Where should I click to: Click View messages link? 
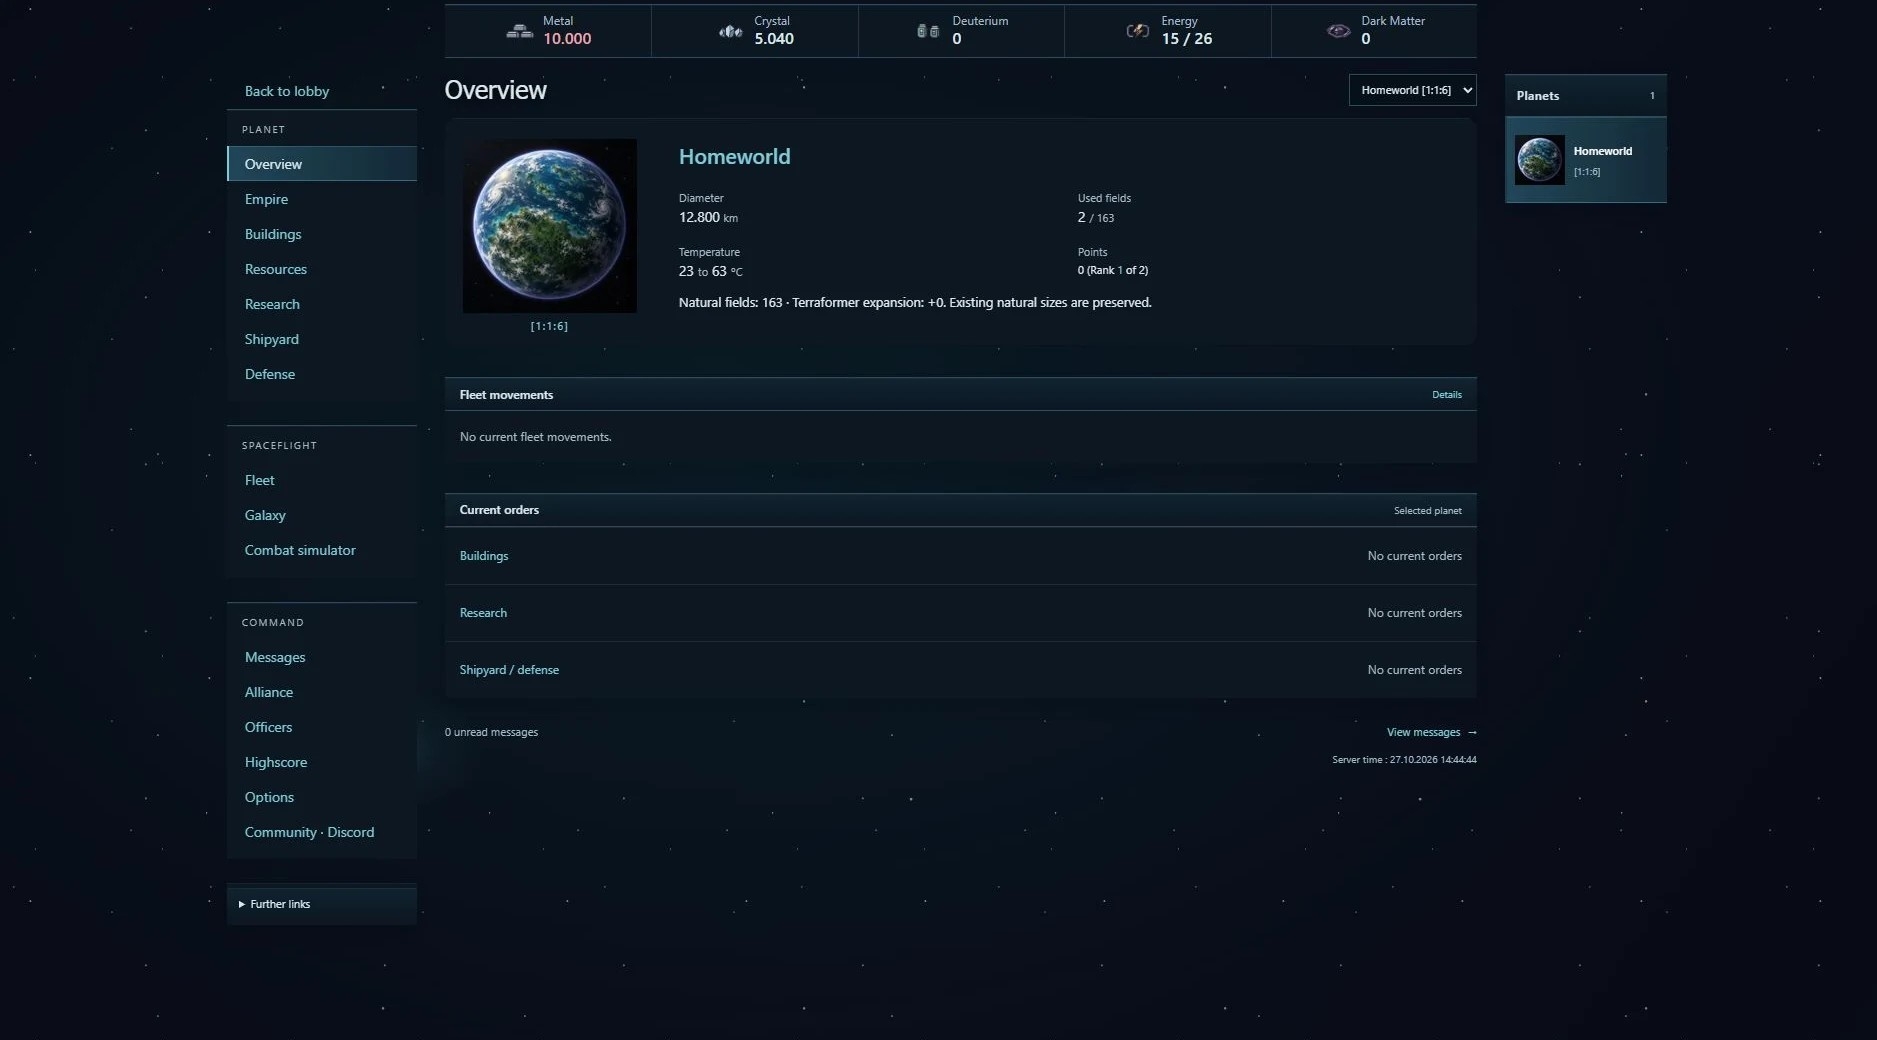tap(1431, 732)
